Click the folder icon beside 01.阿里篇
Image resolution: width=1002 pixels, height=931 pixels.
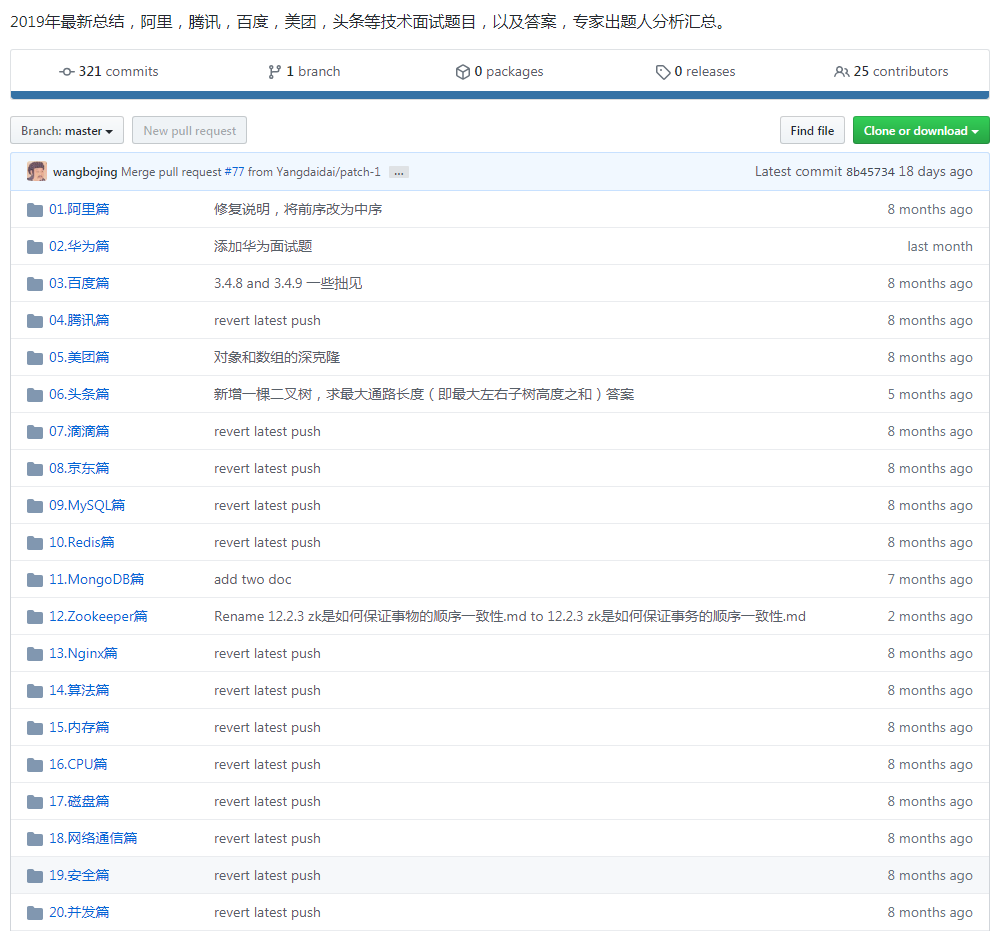point(35,210)
